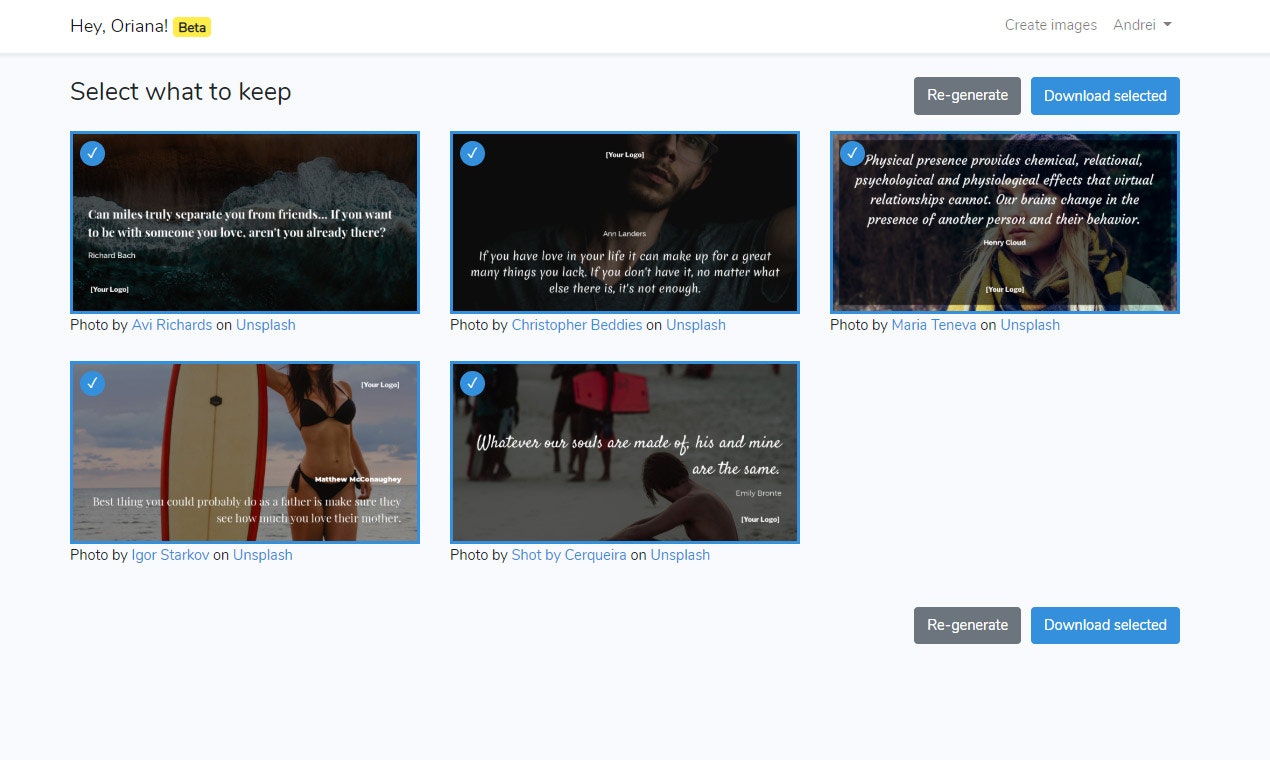Click the yellow Beta badge

pyautogui.click(x=192, y=27)
